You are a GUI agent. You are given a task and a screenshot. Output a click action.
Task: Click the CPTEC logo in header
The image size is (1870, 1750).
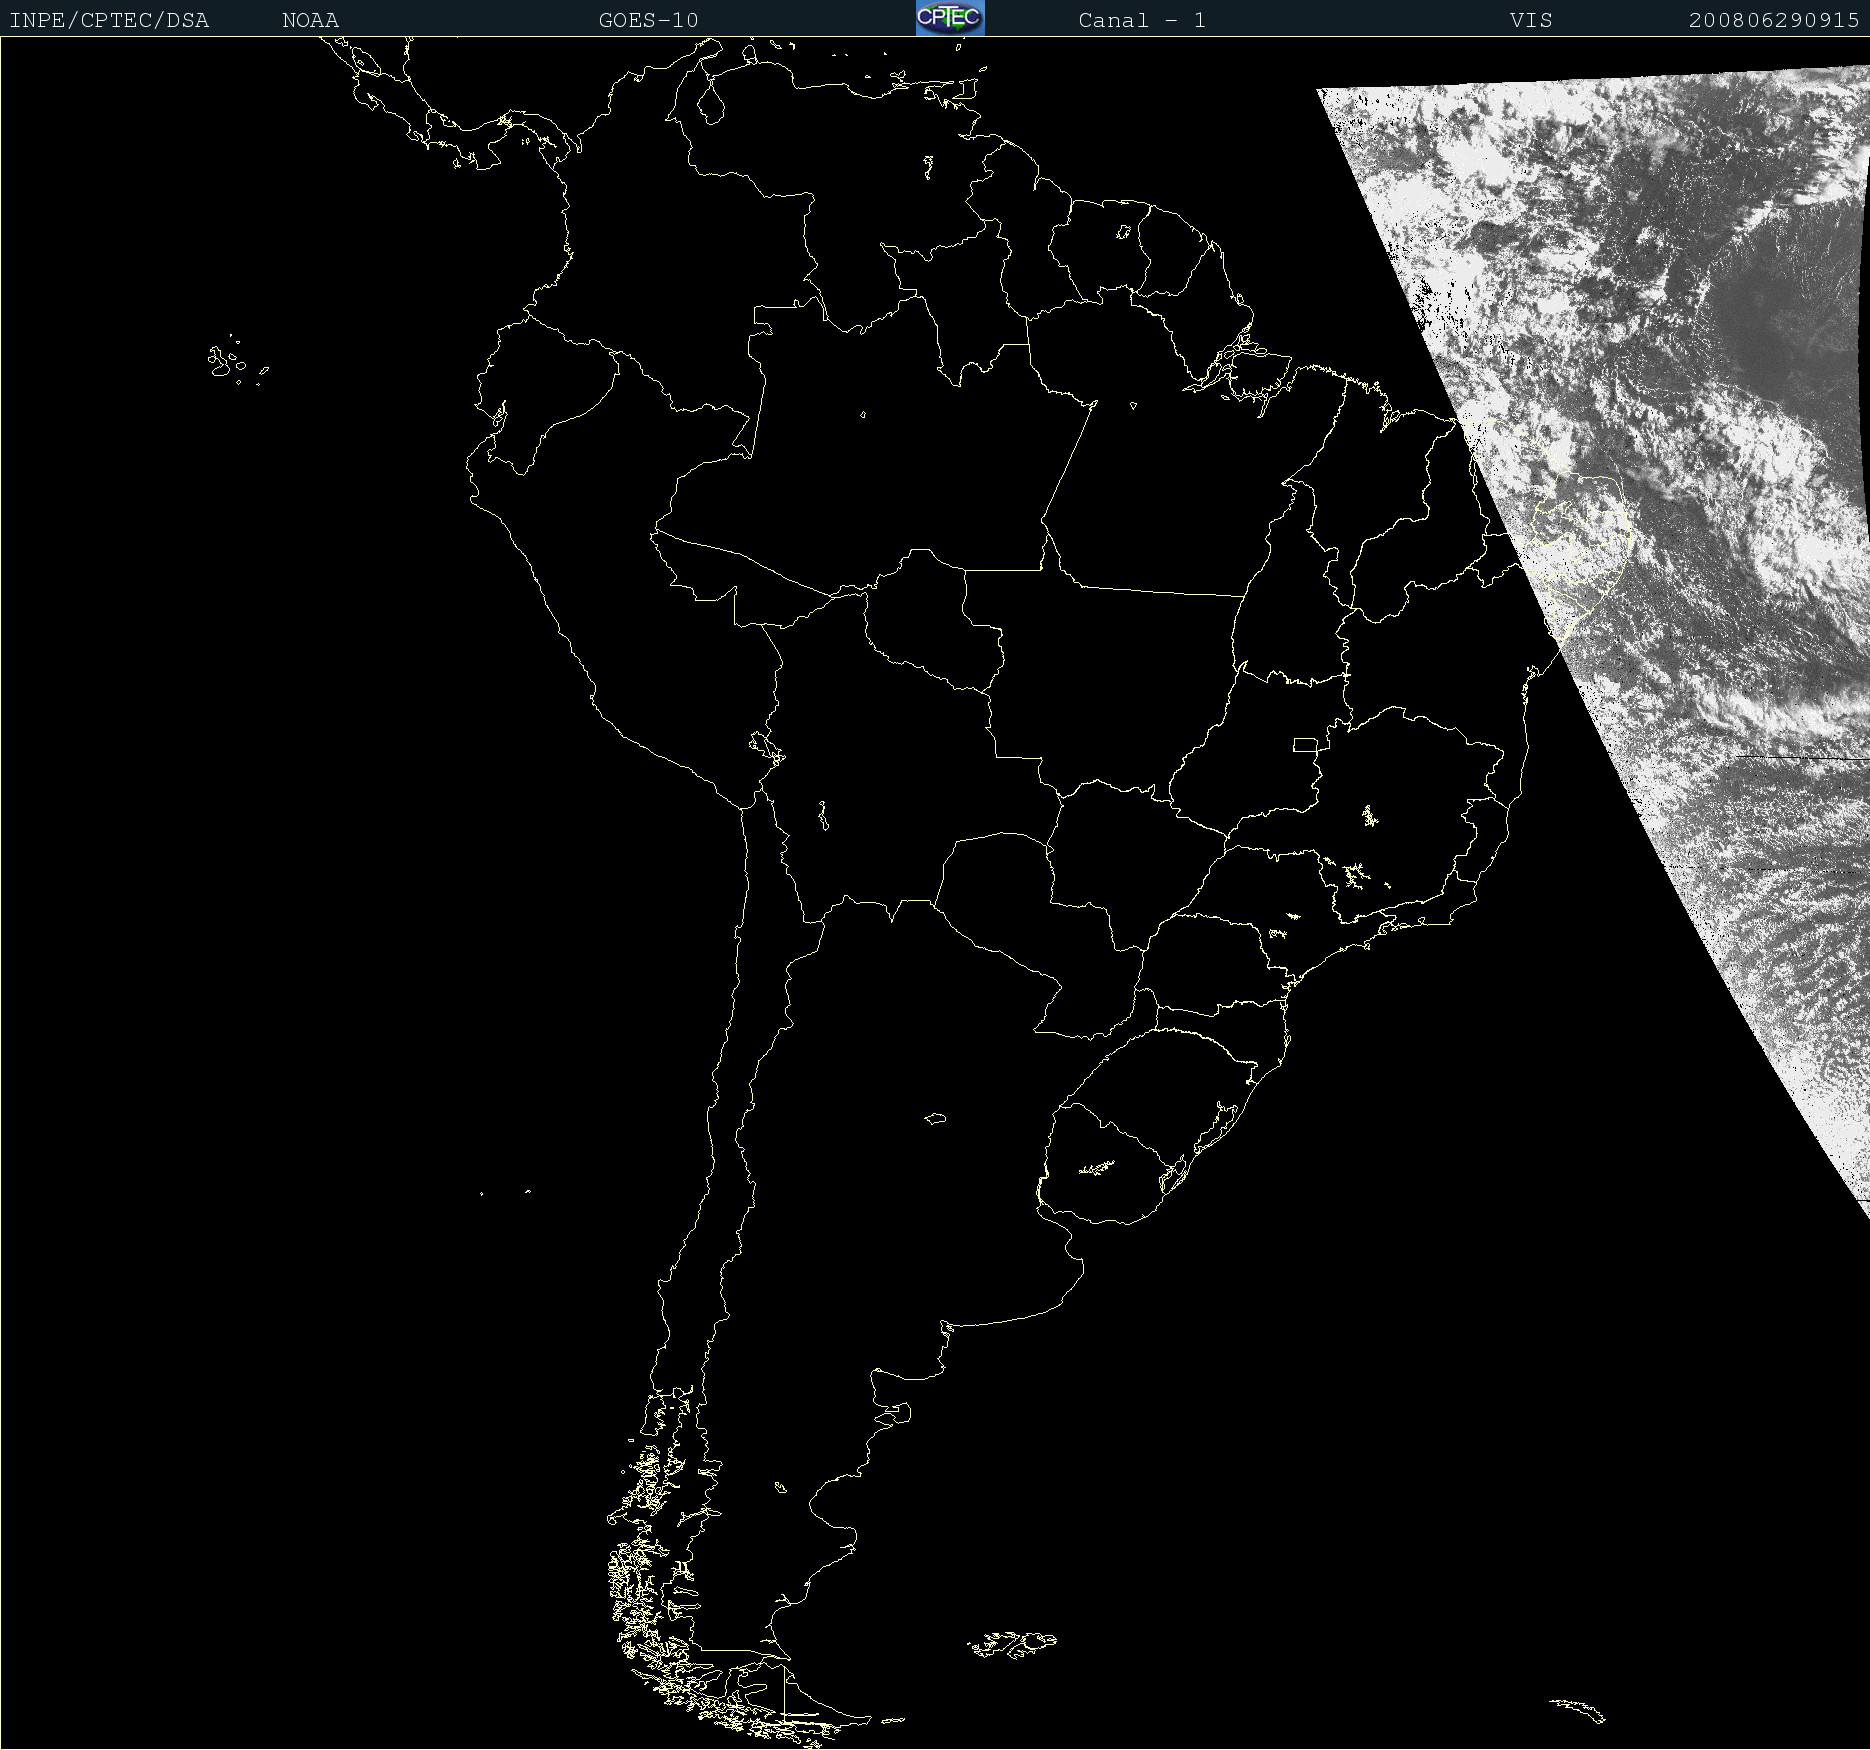click(950, 18)
